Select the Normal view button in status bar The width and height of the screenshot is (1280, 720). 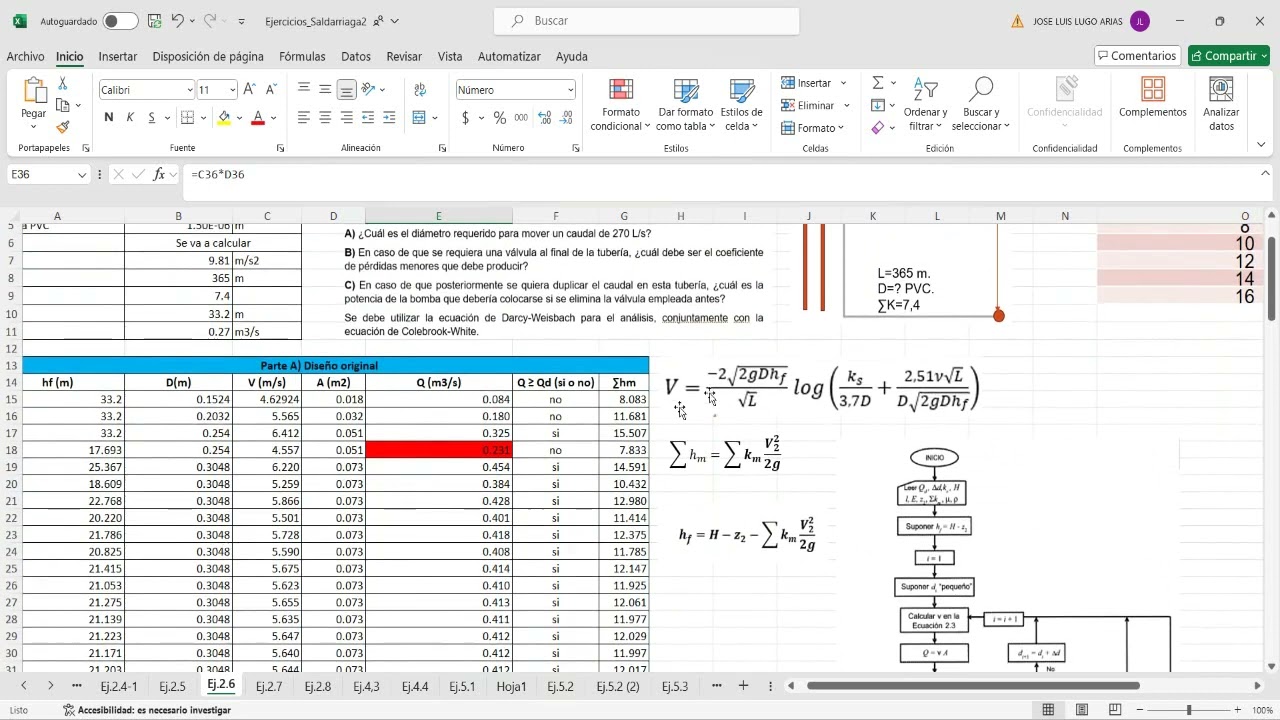pos(1048,710)
